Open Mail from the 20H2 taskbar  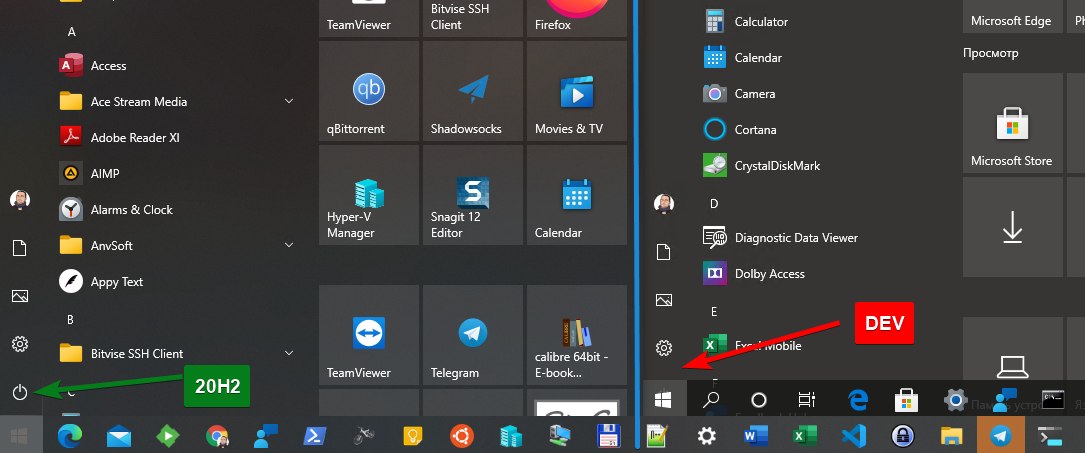point(119,436)
